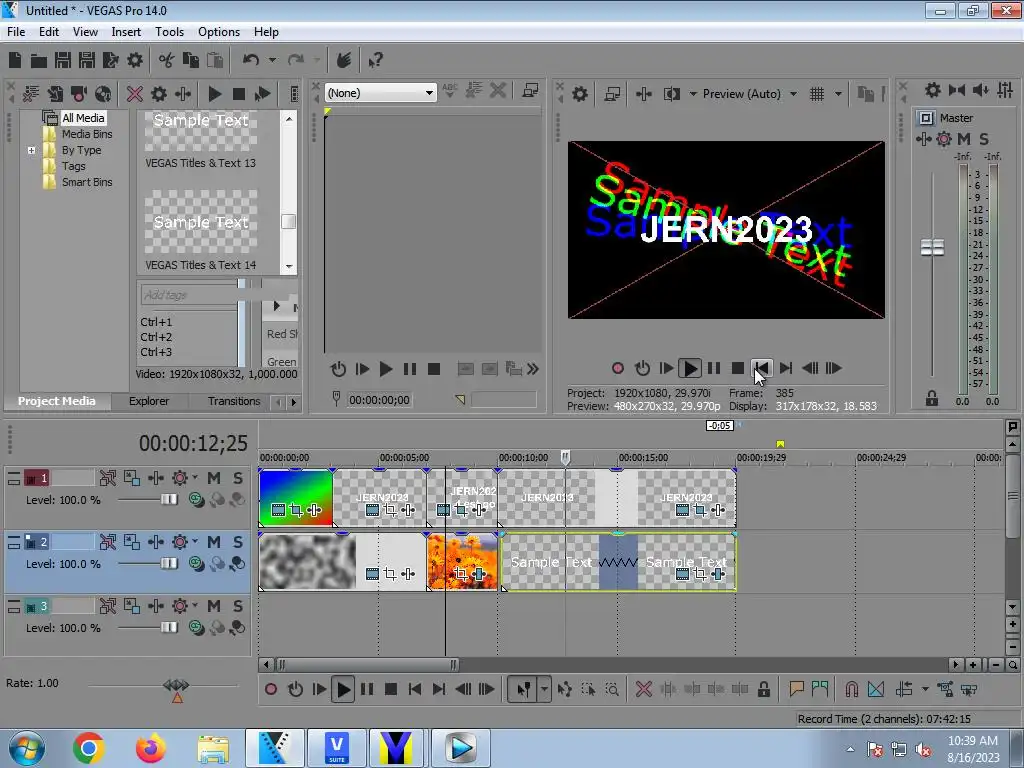
Task: Open the Insert menu
Action: pos(126,32)
